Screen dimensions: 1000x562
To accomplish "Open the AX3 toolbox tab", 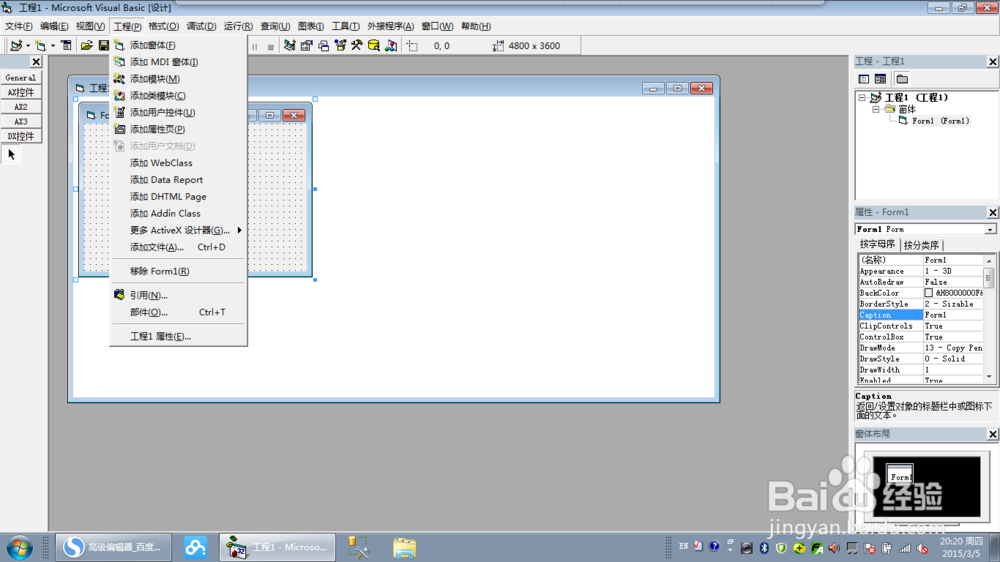I will pyautogui.click(x=21, y=122).
